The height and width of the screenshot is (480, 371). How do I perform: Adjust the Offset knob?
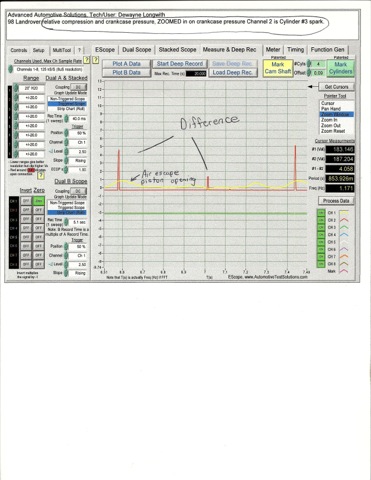coord(309,73)
